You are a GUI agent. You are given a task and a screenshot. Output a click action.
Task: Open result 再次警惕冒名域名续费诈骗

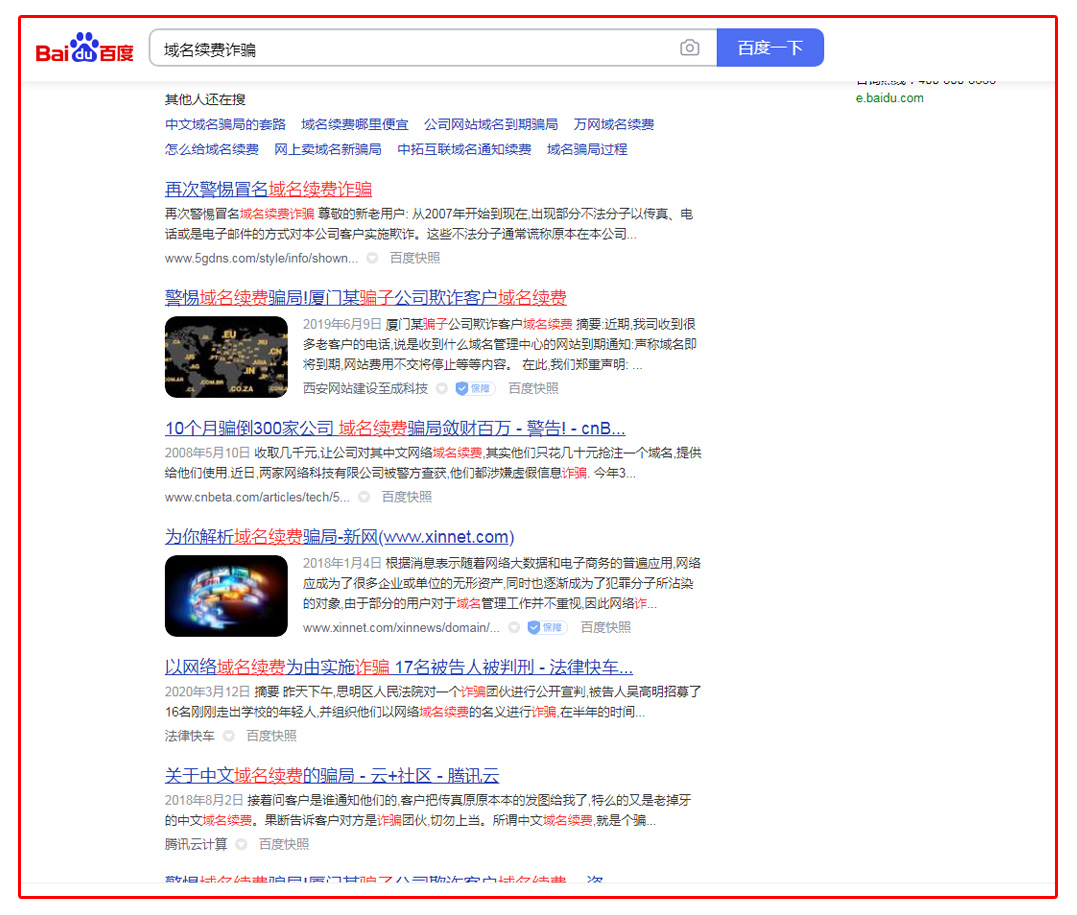[x=269, y=189]
